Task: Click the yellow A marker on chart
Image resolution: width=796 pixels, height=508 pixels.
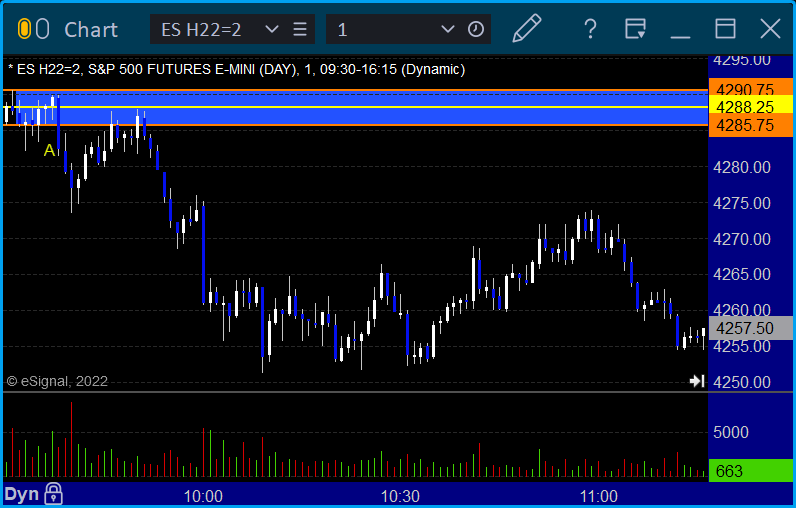Action: tap(49, 150)
